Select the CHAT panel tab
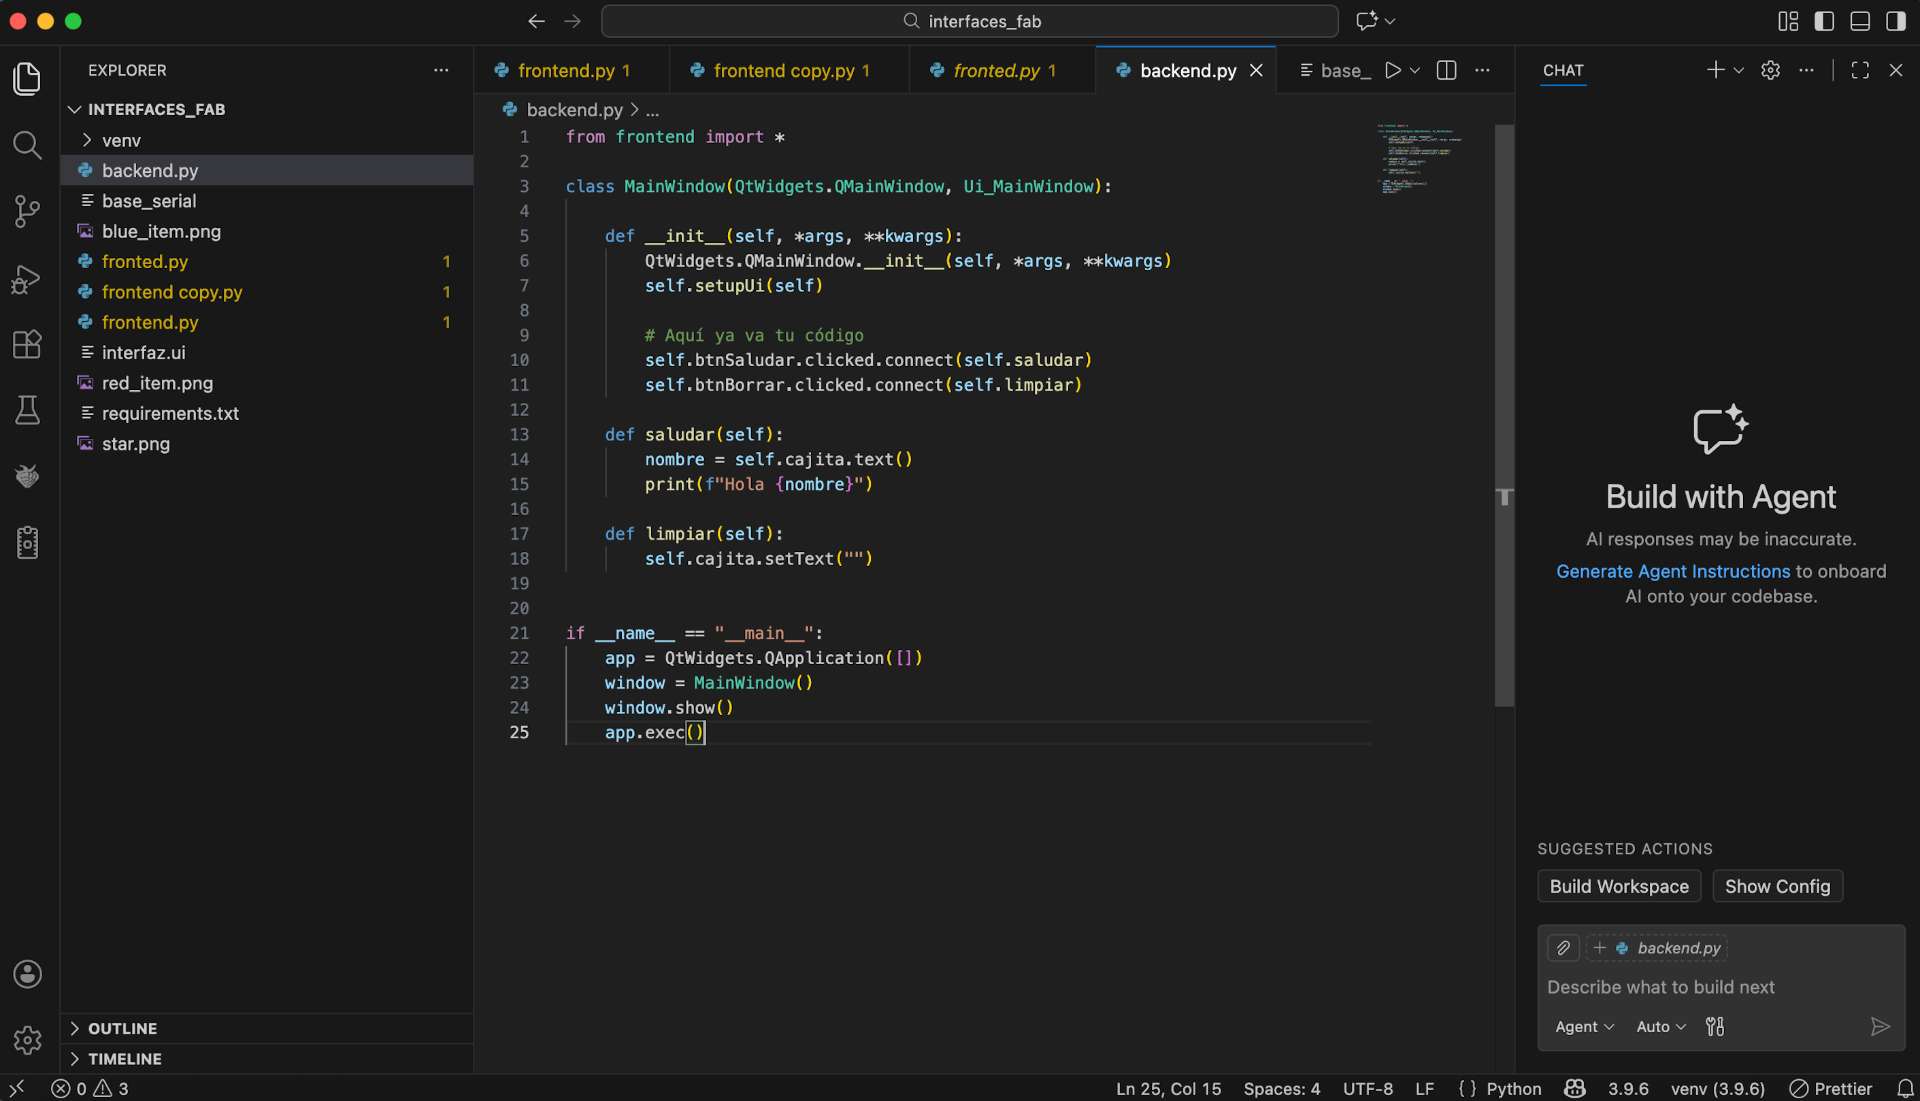The height and width of the screenshot is (1101, 1920). (1563, 70)
